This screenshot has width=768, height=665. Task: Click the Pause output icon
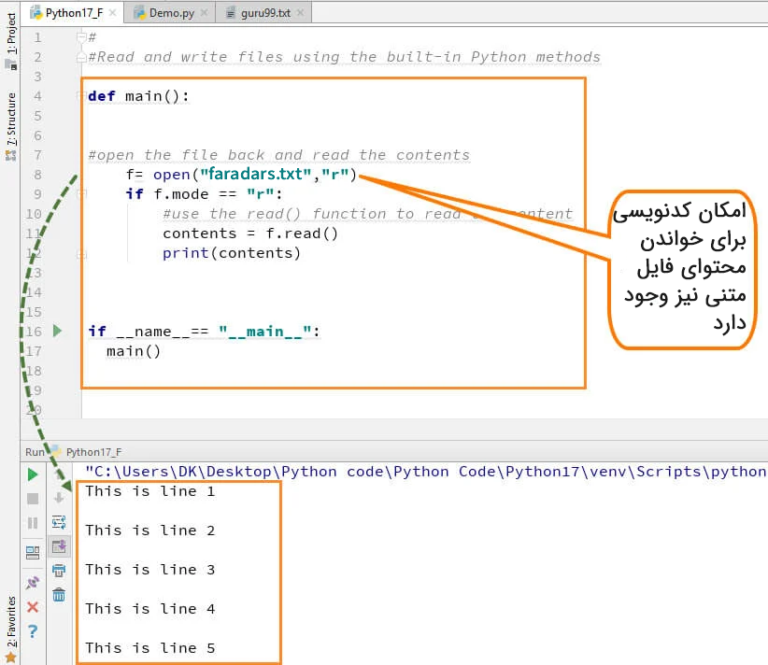tap(32, 522)
